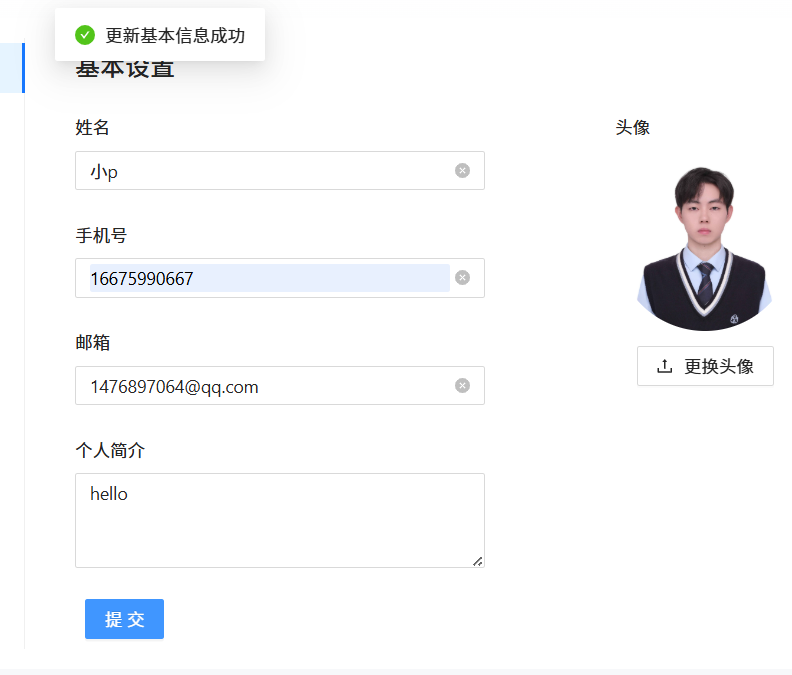Click the 提交 button
Viewport: 792px width, 675px height.
[124, 619]
